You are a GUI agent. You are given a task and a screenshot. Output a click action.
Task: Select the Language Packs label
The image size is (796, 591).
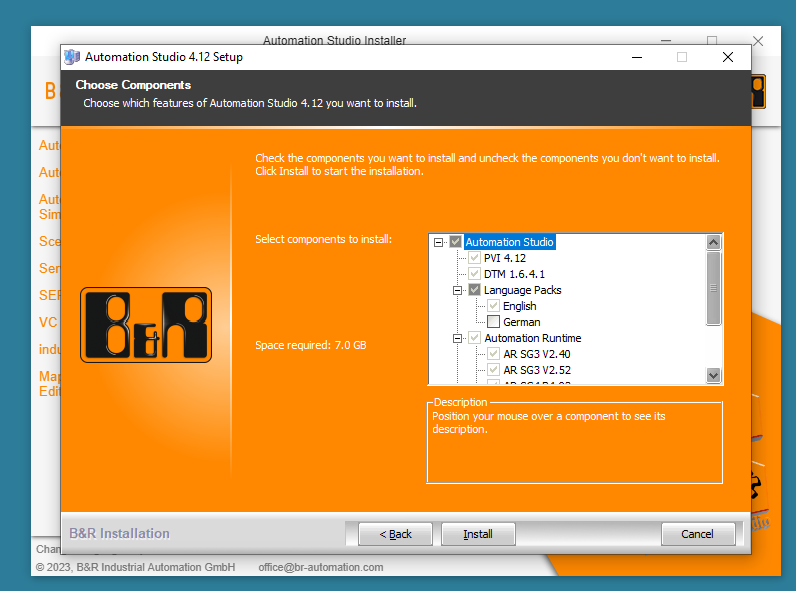[522, 290]
